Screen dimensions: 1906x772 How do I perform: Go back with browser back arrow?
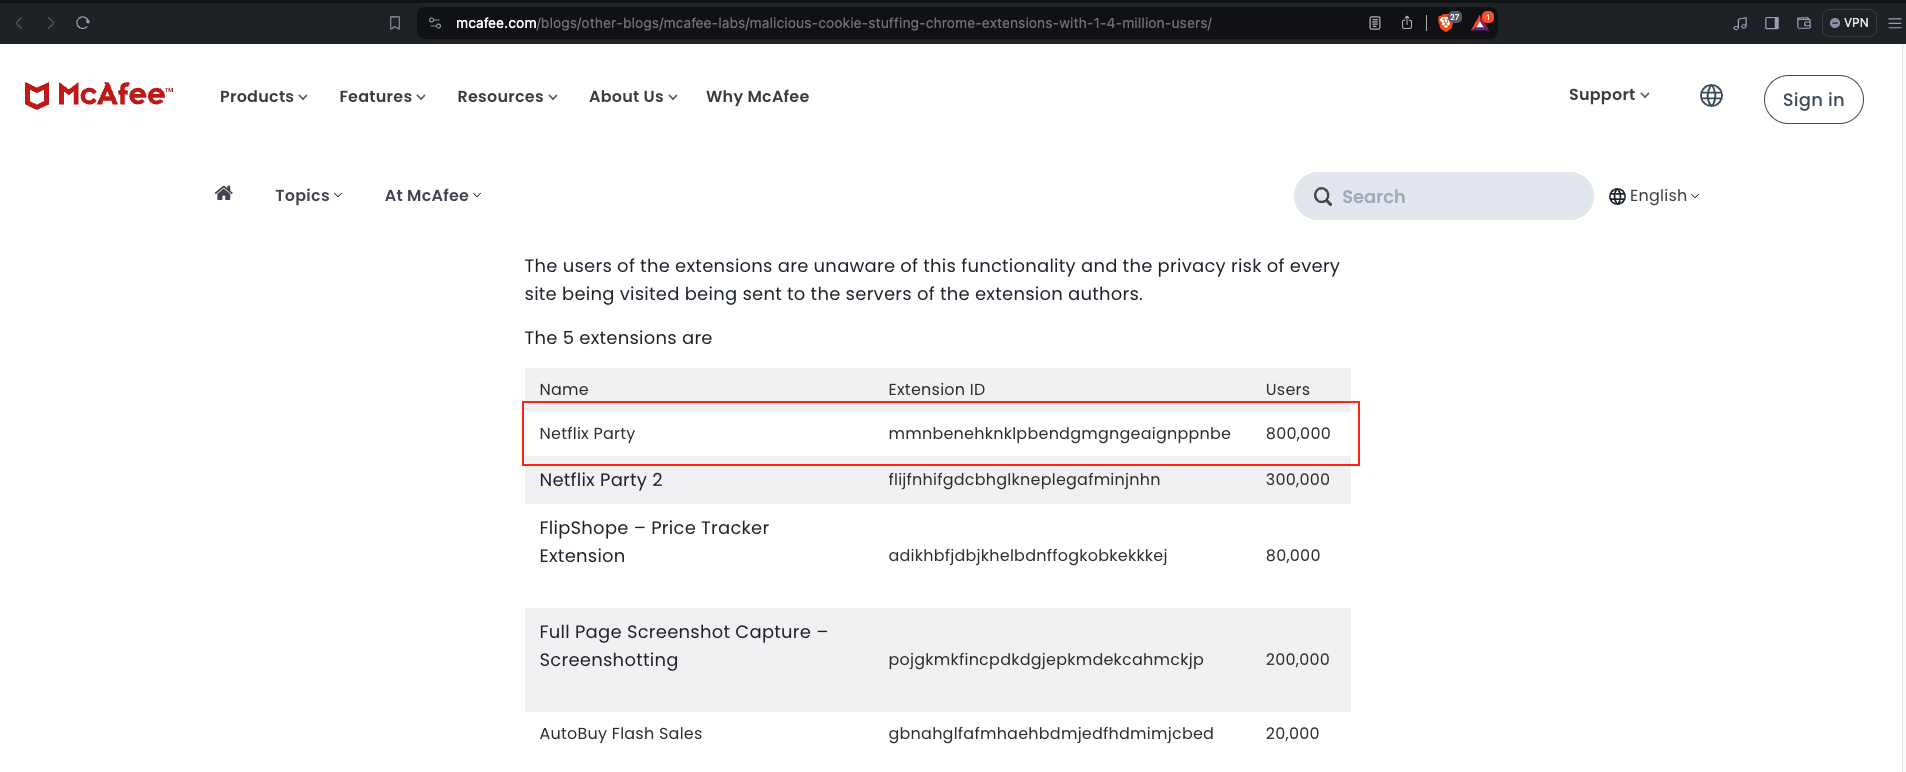pyautogui.click(x=19, y=22)
